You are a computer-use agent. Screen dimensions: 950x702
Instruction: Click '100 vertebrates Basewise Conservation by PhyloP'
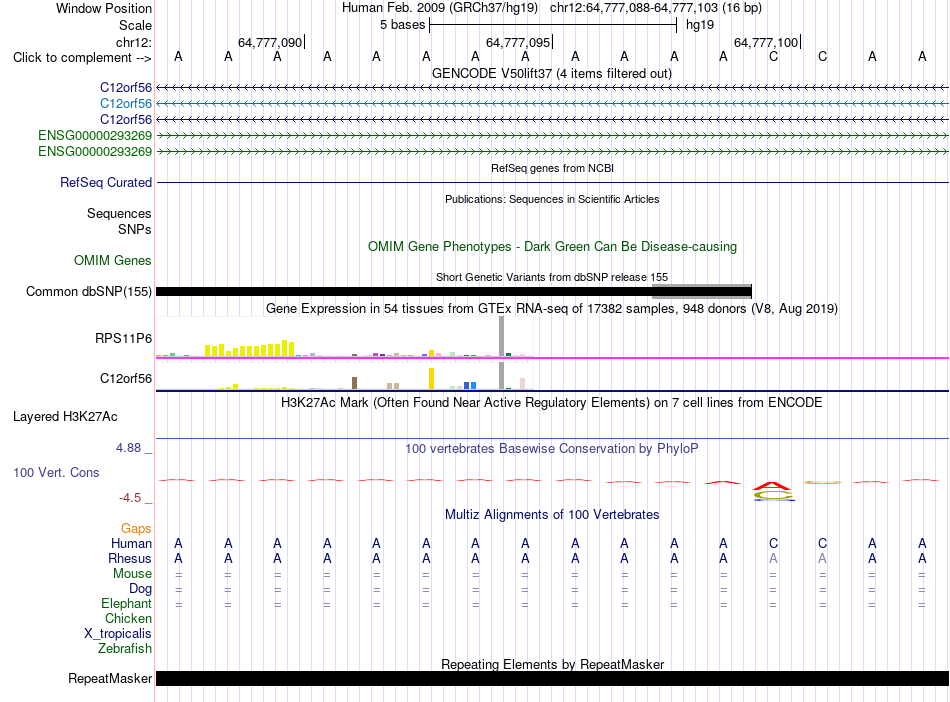pyautogui.click(x=551, y=449)
